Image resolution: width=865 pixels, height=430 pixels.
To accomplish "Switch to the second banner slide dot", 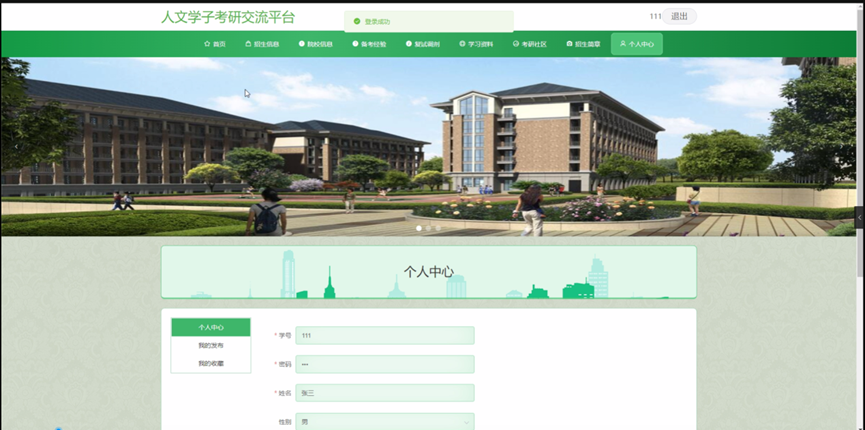I will (x=428, y=228).
